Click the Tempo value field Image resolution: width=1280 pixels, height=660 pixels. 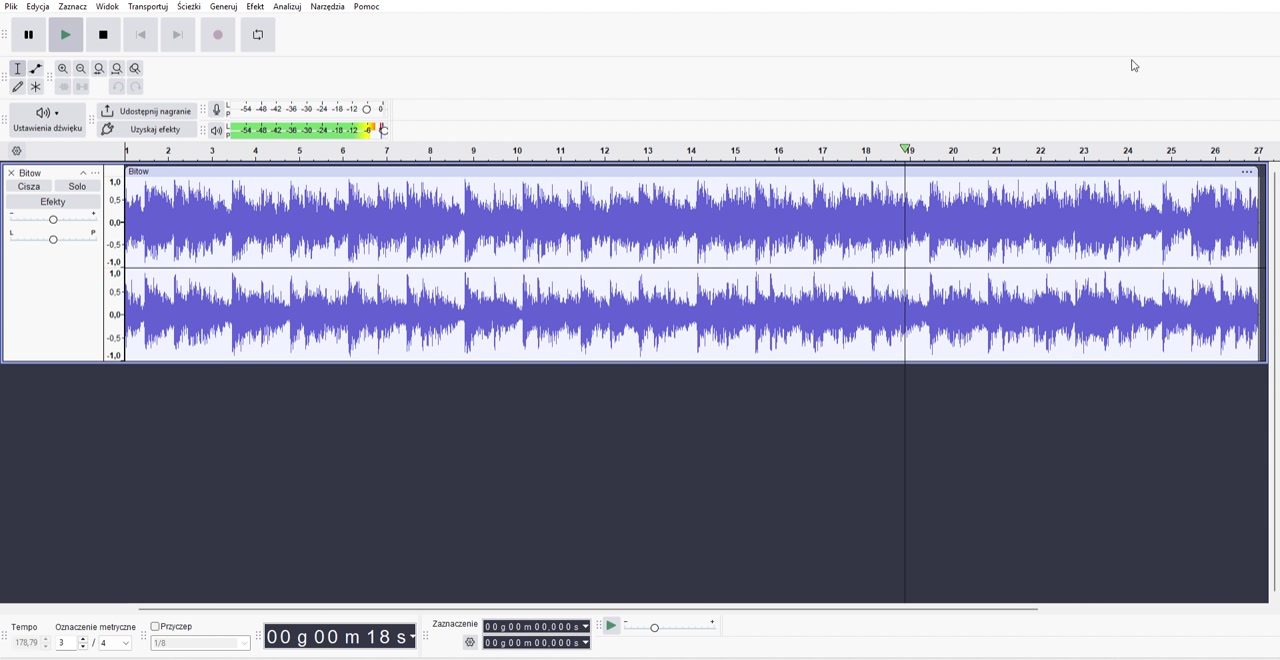(x=27, y=643)
